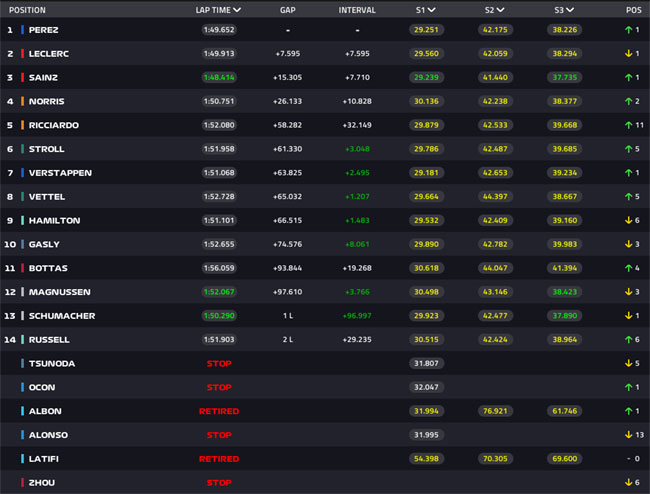Select driver name LECLERC
This screenshot has height=494, width=650.
[49, 53]
